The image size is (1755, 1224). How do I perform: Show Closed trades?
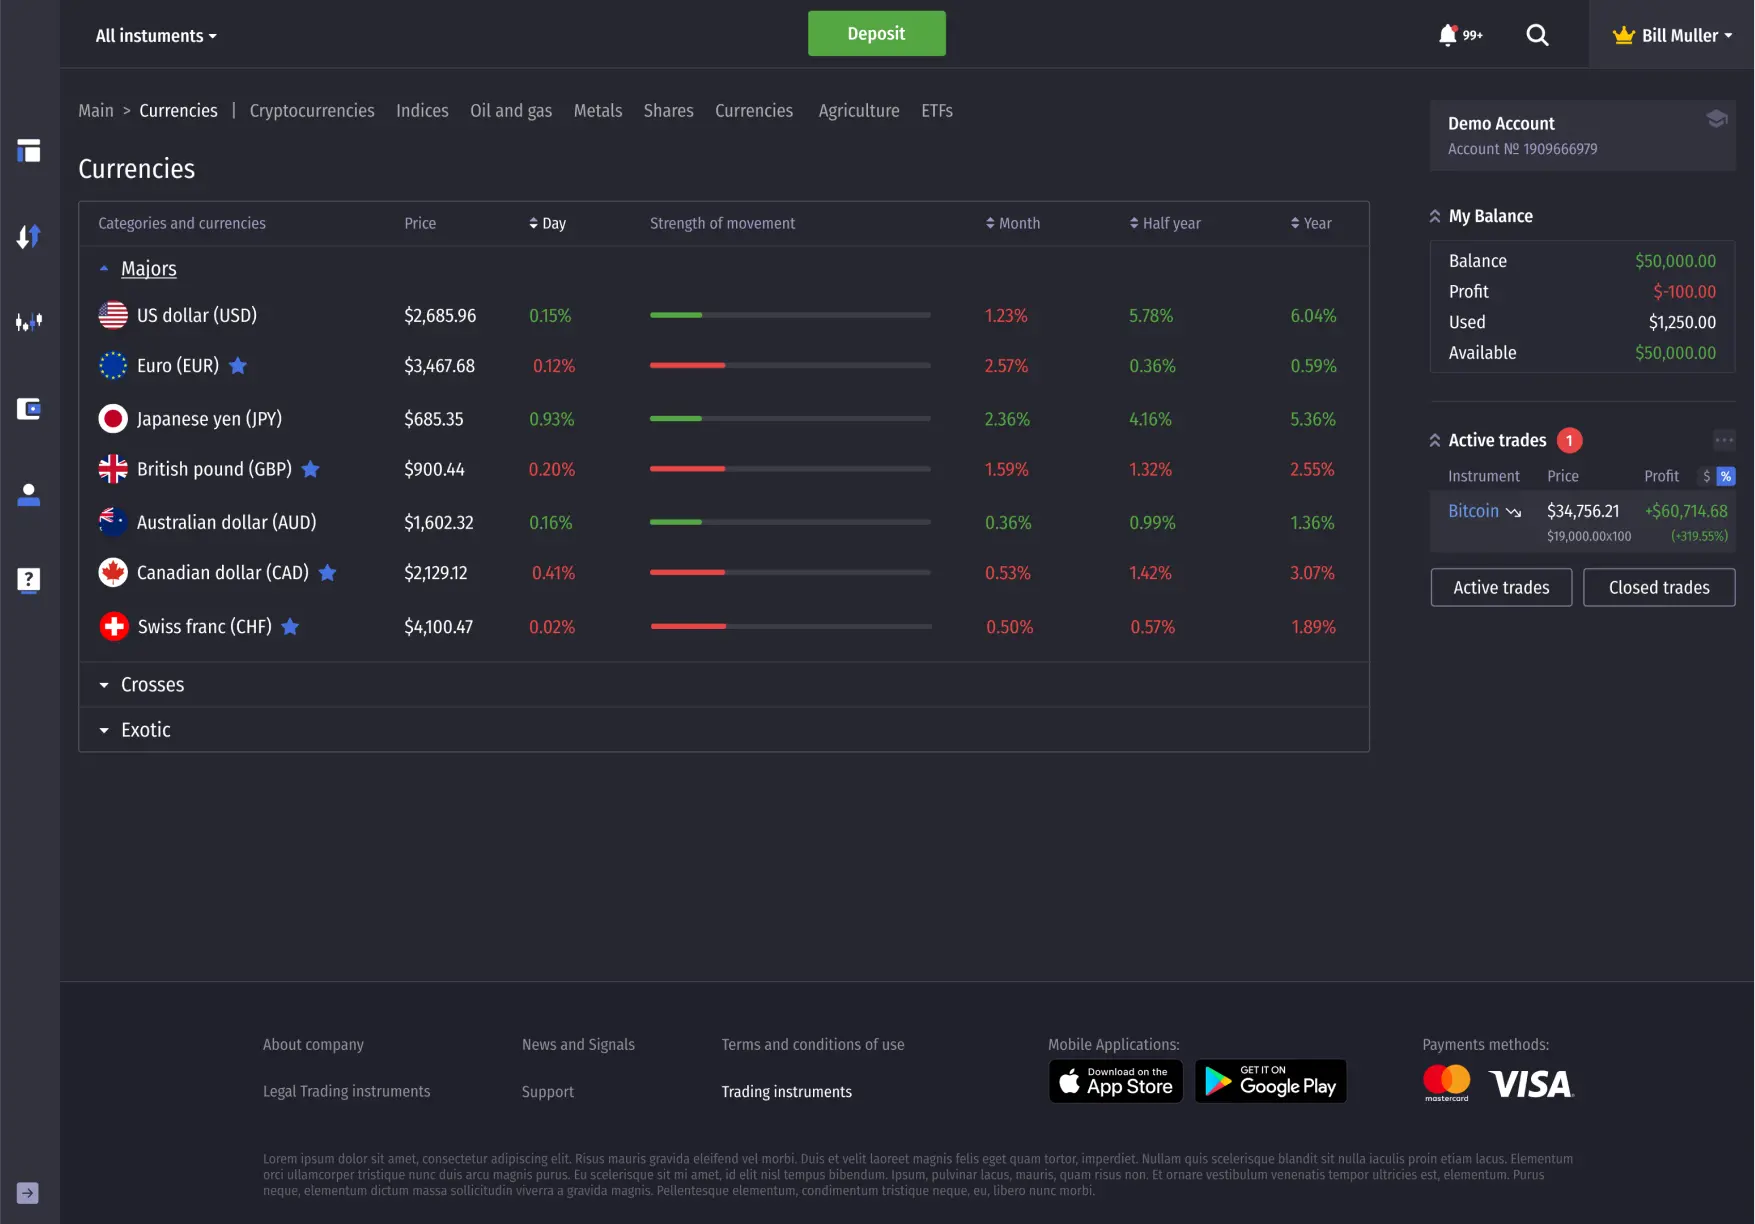[1658, 587]
